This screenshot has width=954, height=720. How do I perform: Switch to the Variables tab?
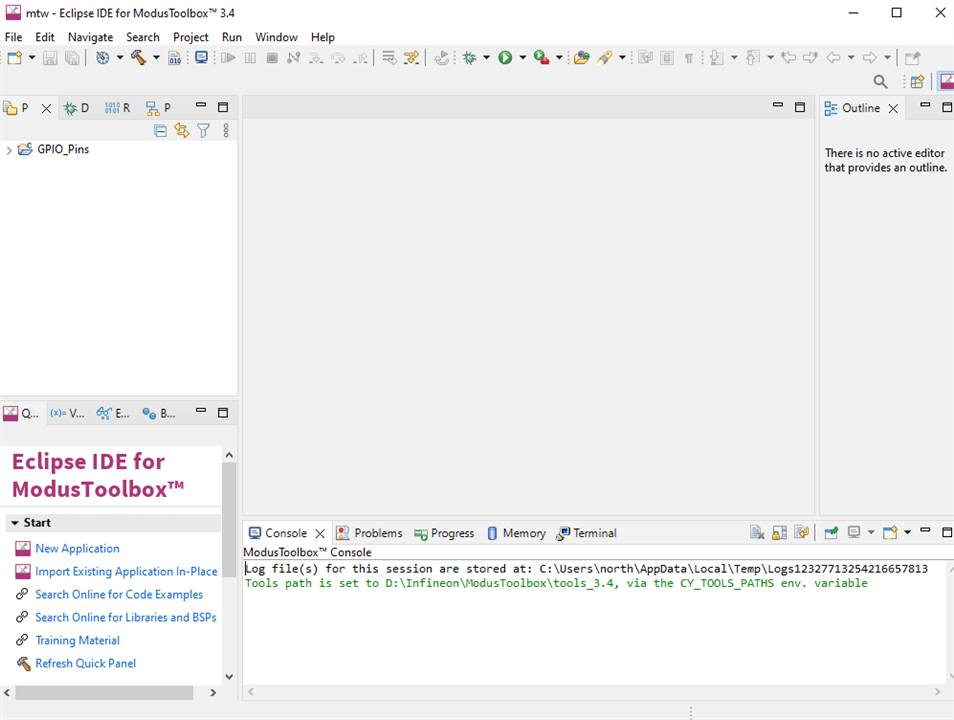tap(68, 413)
